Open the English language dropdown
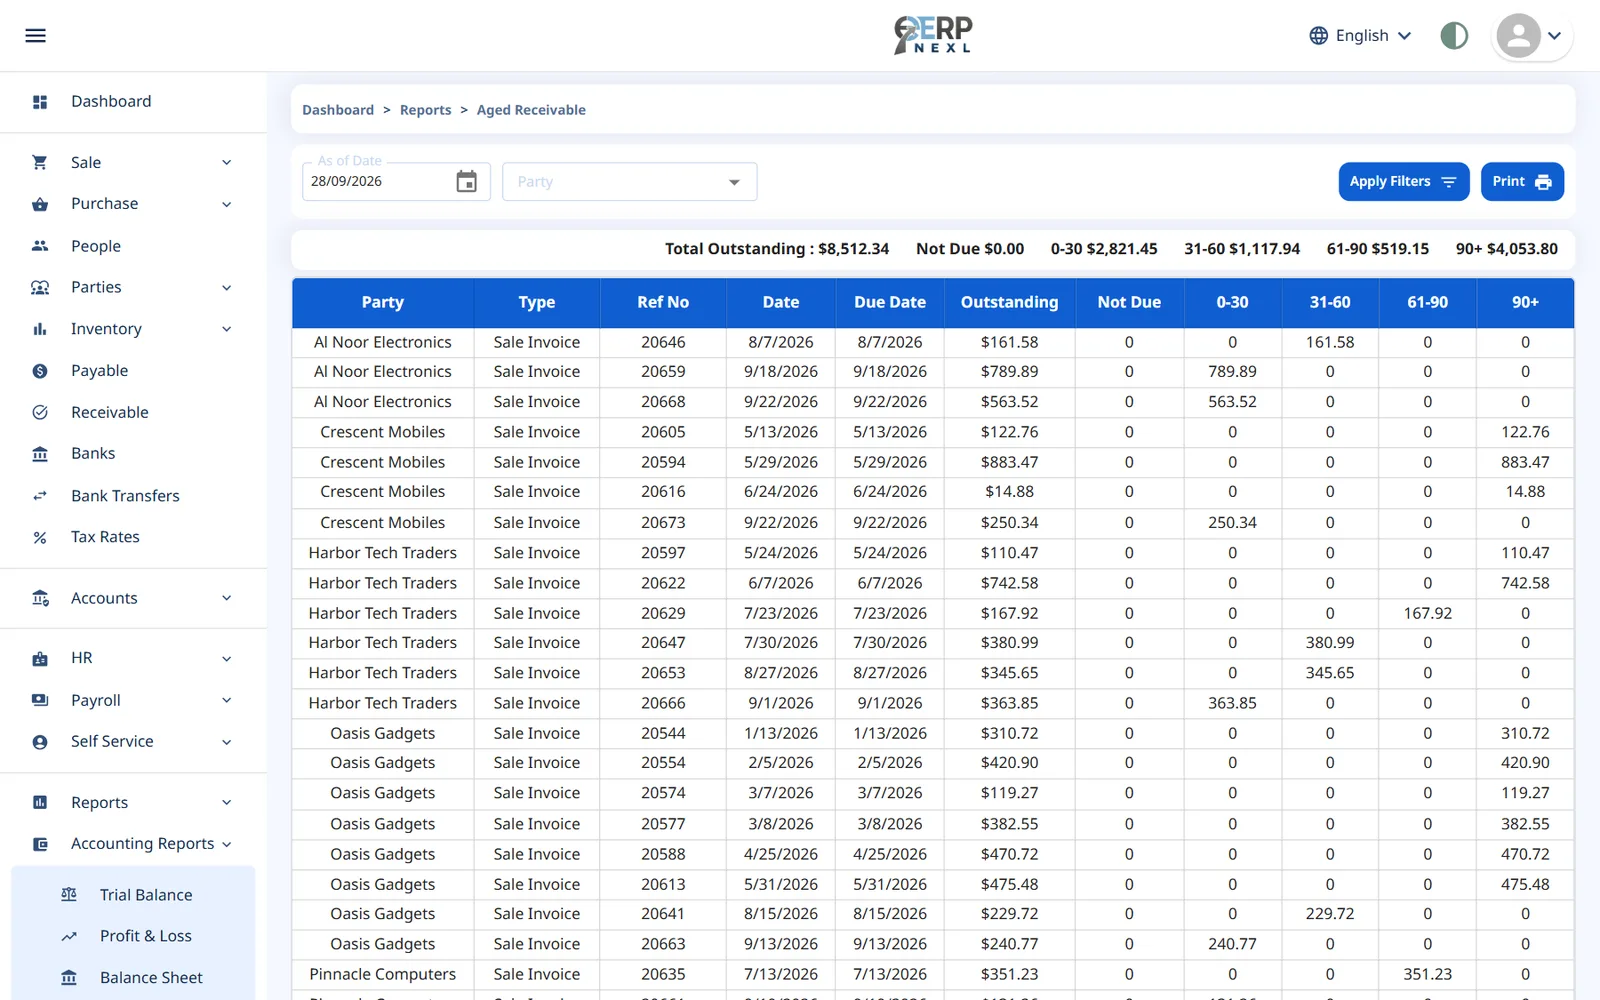This screenshot has width=1600, height=1000. [x=1360, y=36]
